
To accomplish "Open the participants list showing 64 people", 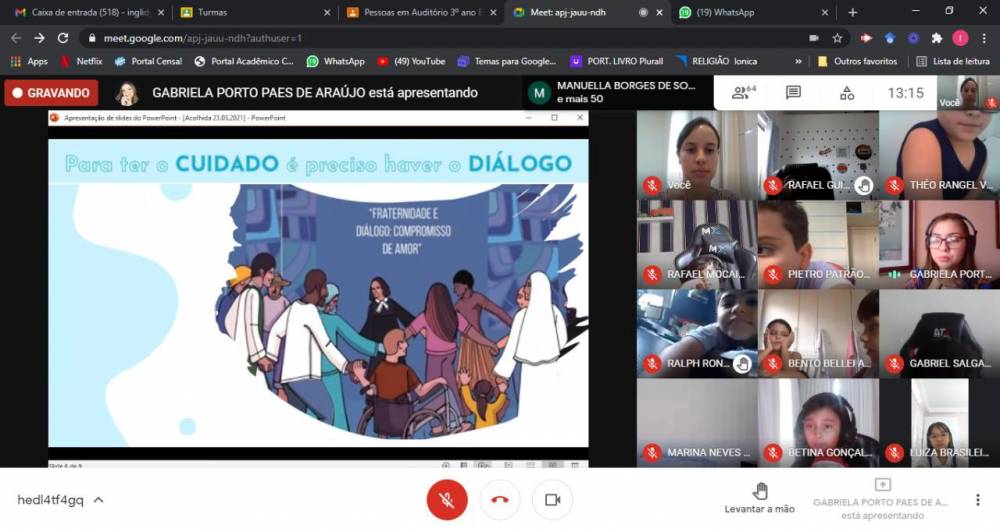I will [743, 93].
